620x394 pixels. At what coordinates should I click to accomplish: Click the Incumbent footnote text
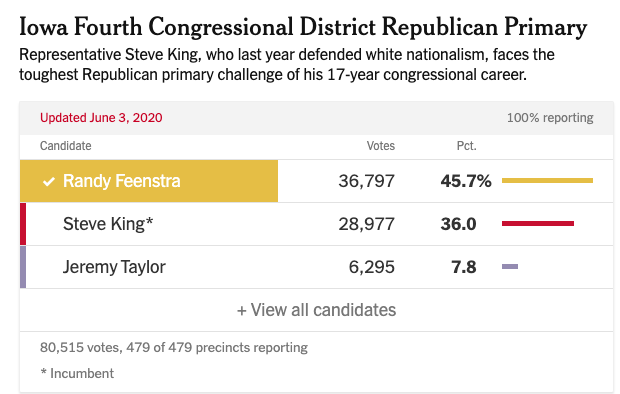(77, 373)
